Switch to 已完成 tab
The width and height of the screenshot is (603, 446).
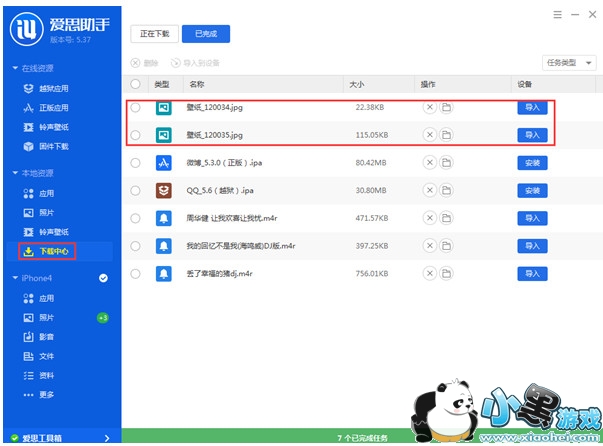[x=206, y=34]
